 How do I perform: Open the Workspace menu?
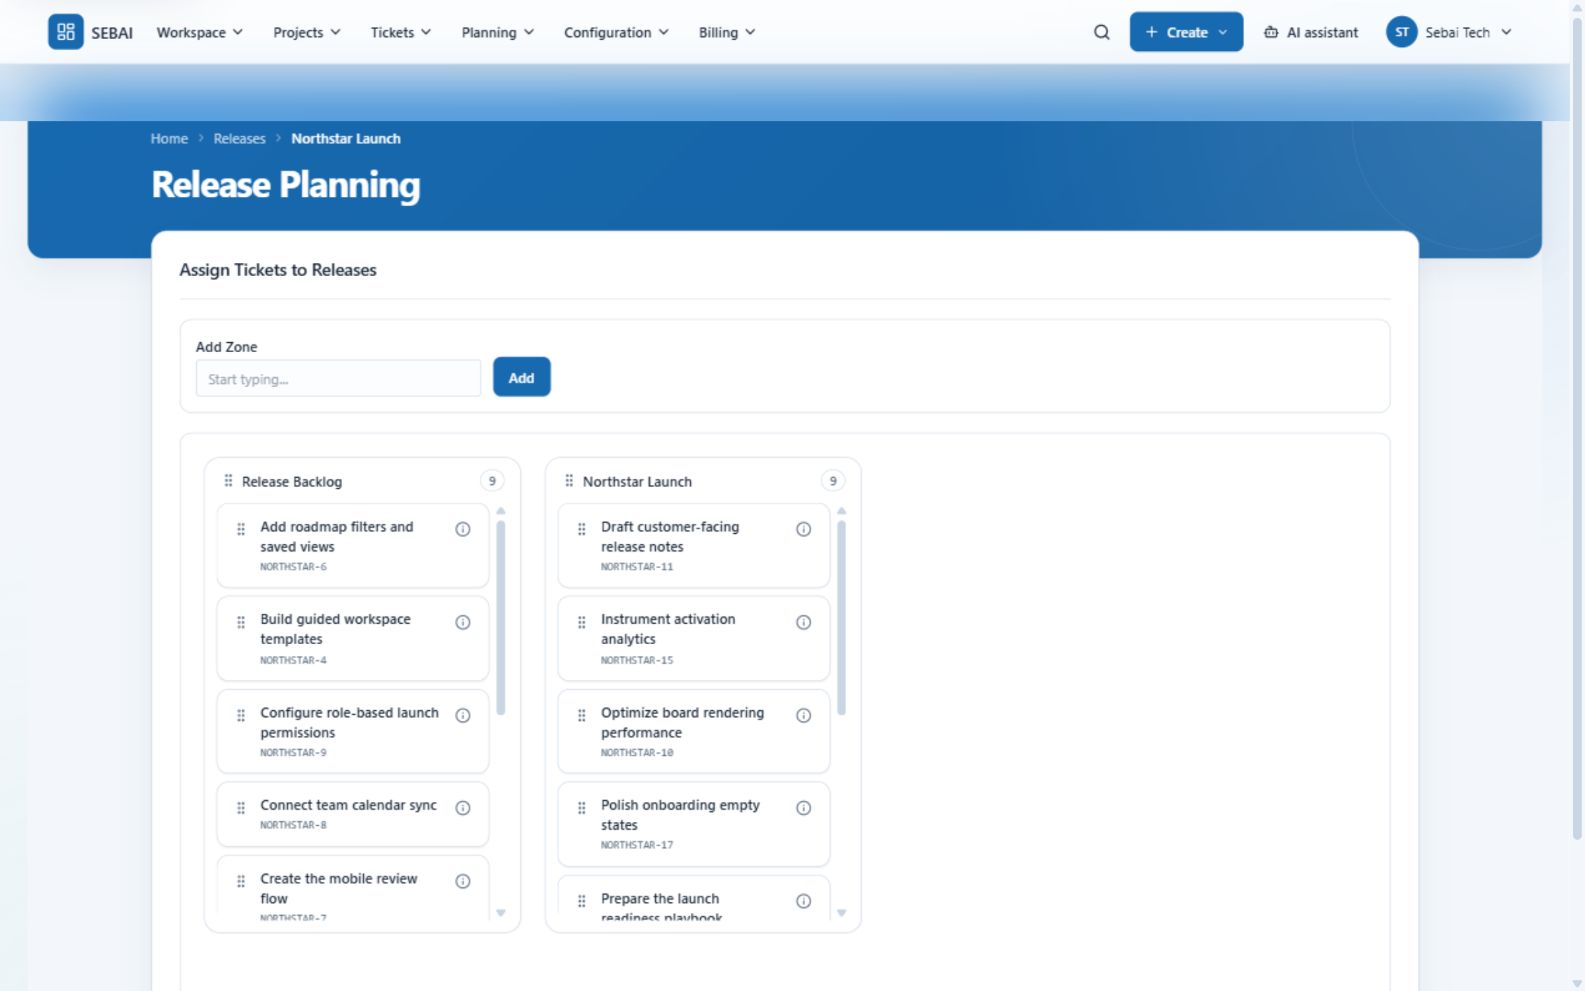click(200, 32)
